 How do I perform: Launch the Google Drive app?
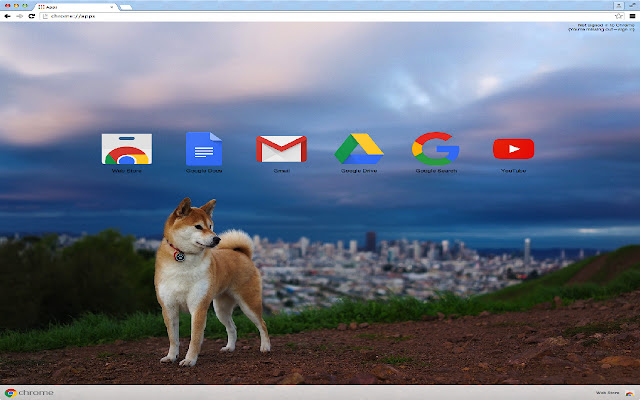pos(359,149)
